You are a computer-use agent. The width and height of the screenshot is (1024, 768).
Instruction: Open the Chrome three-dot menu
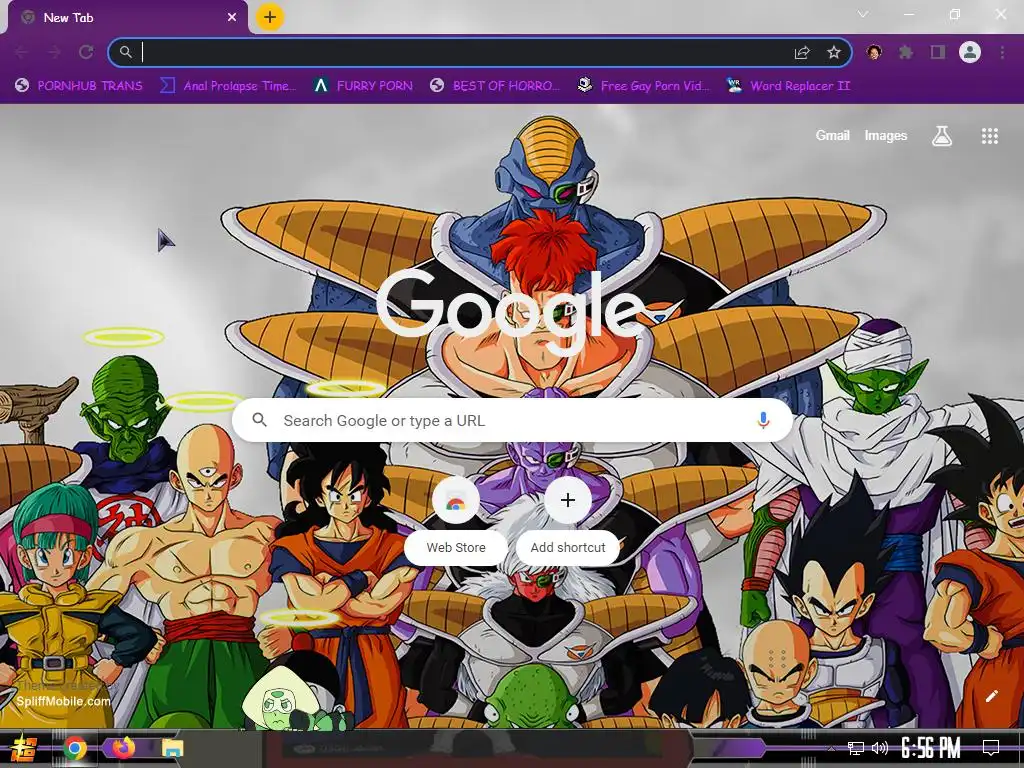pos(1002,52)
